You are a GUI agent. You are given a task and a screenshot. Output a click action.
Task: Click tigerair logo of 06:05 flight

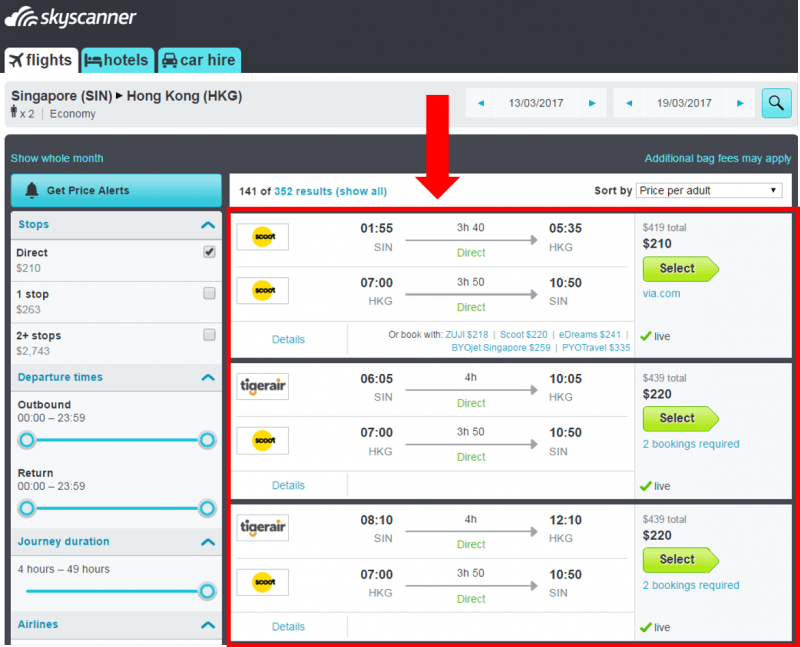tap(263, 386)
